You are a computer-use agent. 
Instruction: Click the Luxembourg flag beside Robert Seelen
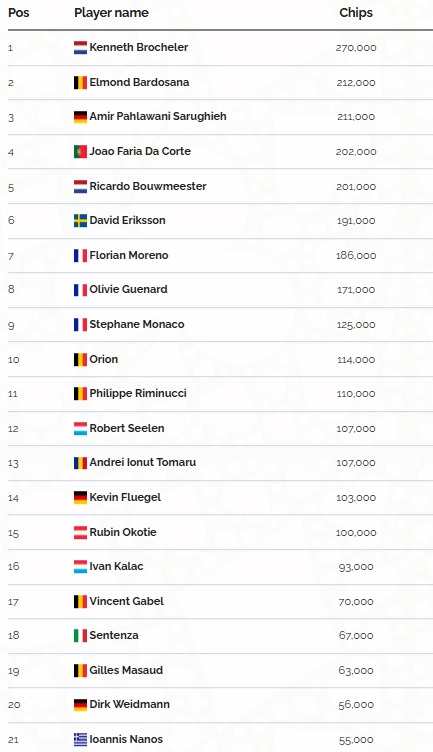pos(81,428)
